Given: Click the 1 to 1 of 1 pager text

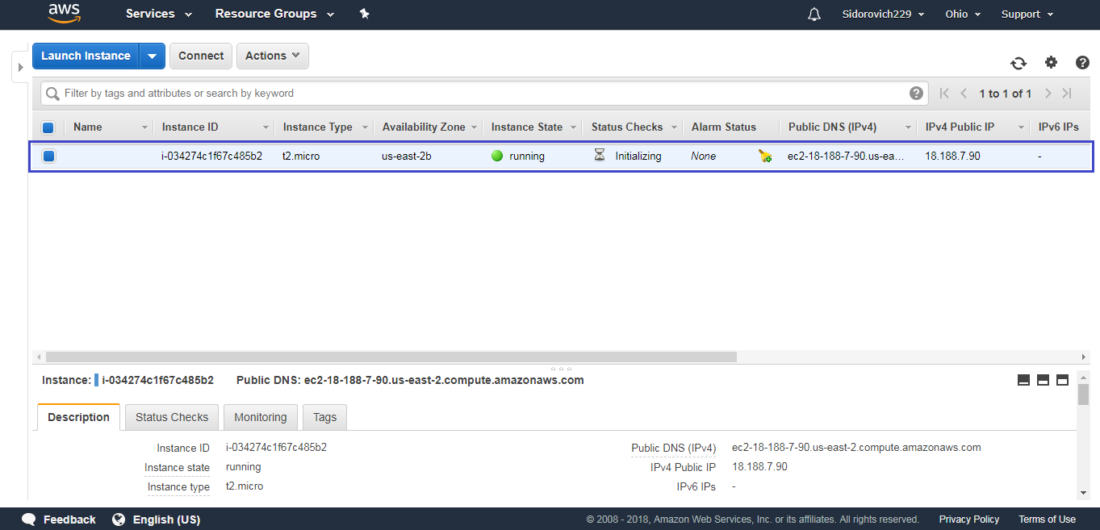Looking at the screenshot, I should click(1005, 93).
